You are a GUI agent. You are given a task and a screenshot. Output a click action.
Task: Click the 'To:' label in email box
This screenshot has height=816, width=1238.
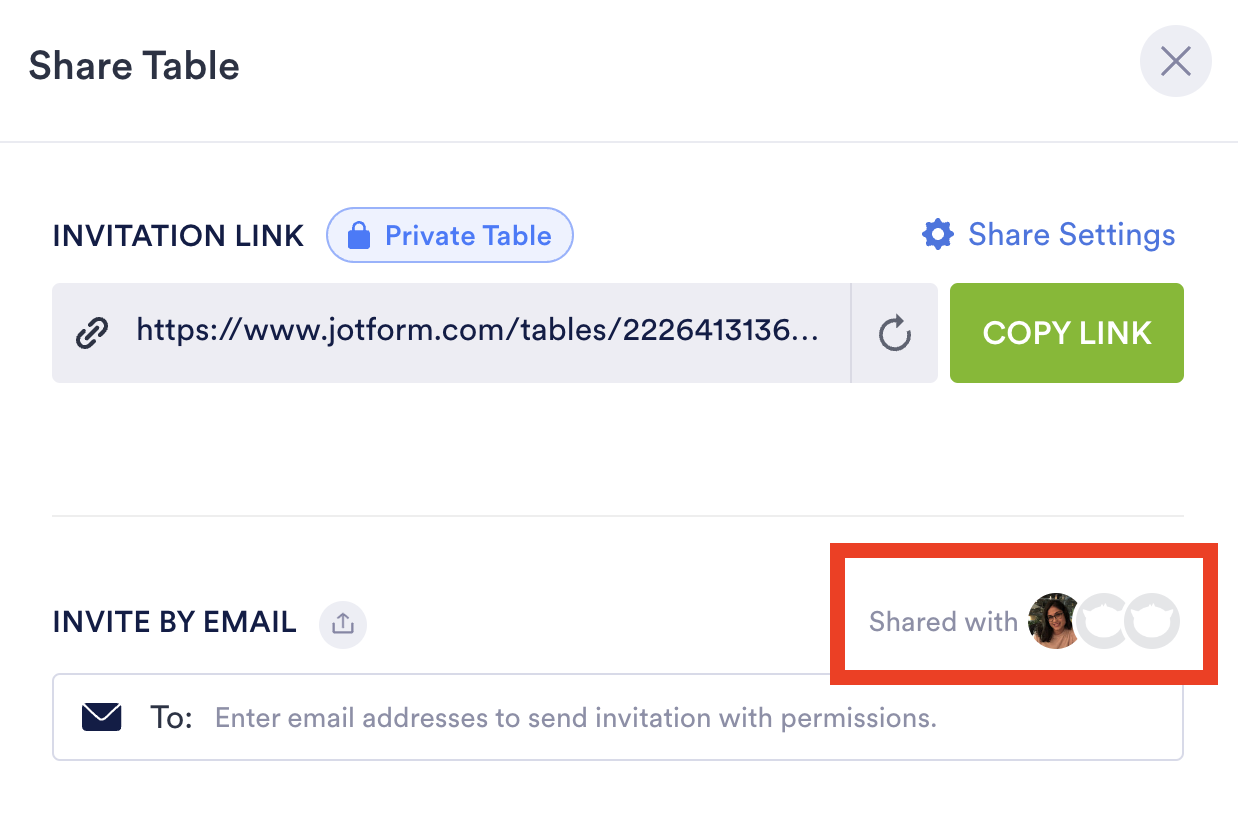pyautogui.click(x=171, y=718)
